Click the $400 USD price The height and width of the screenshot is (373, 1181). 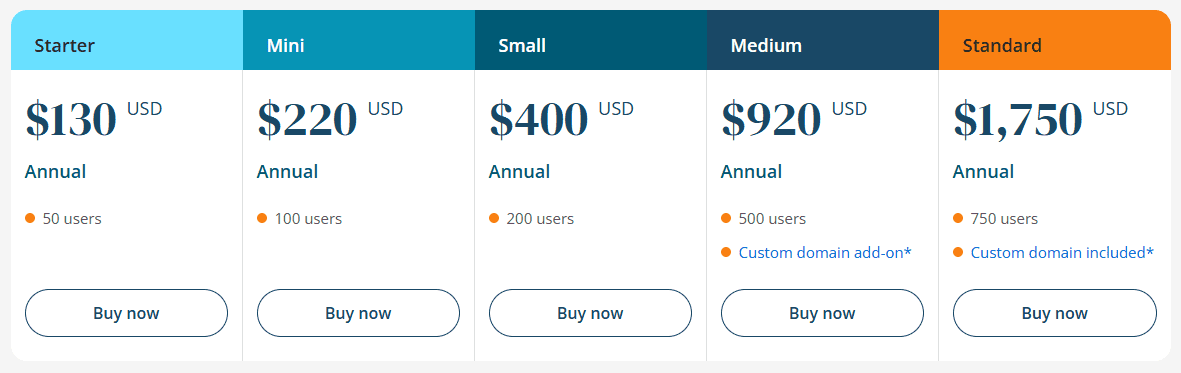tap(561, 118)
